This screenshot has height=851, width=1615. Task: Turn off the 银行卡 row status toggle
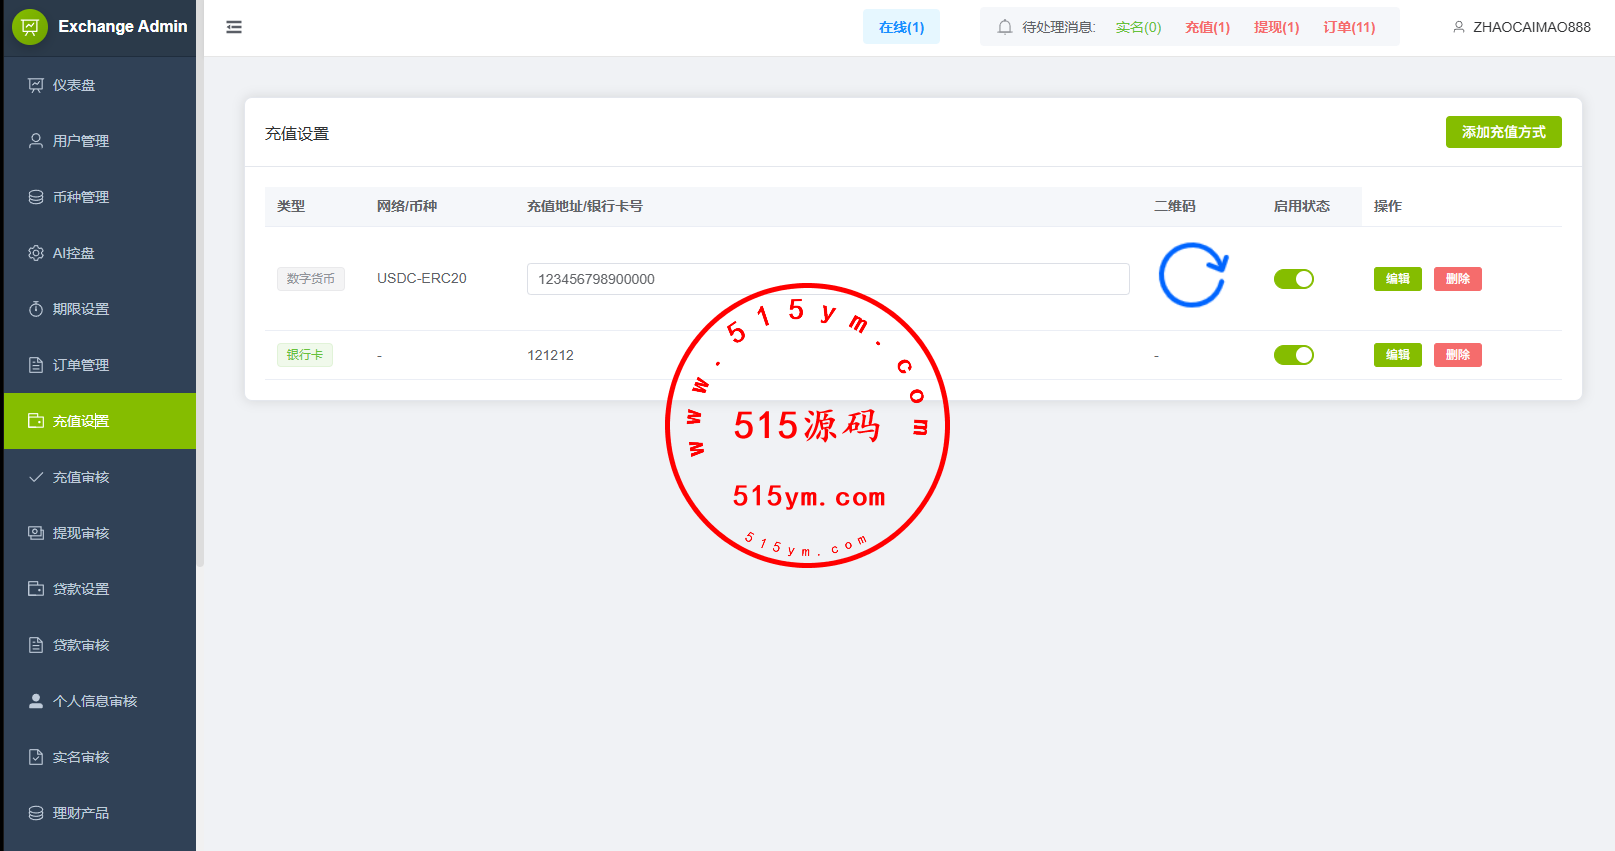[x=1293, y=355]
